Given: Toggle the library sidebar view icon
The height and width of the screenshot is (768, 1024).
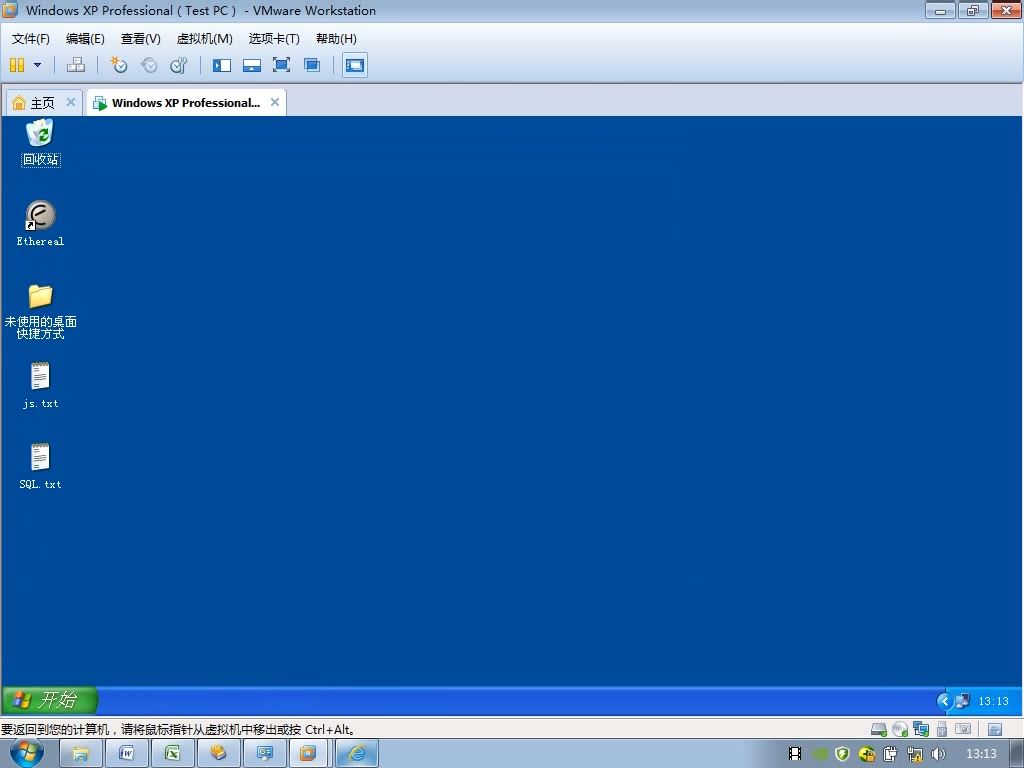Looking at the screenshot, I should [x=222, y=65].
